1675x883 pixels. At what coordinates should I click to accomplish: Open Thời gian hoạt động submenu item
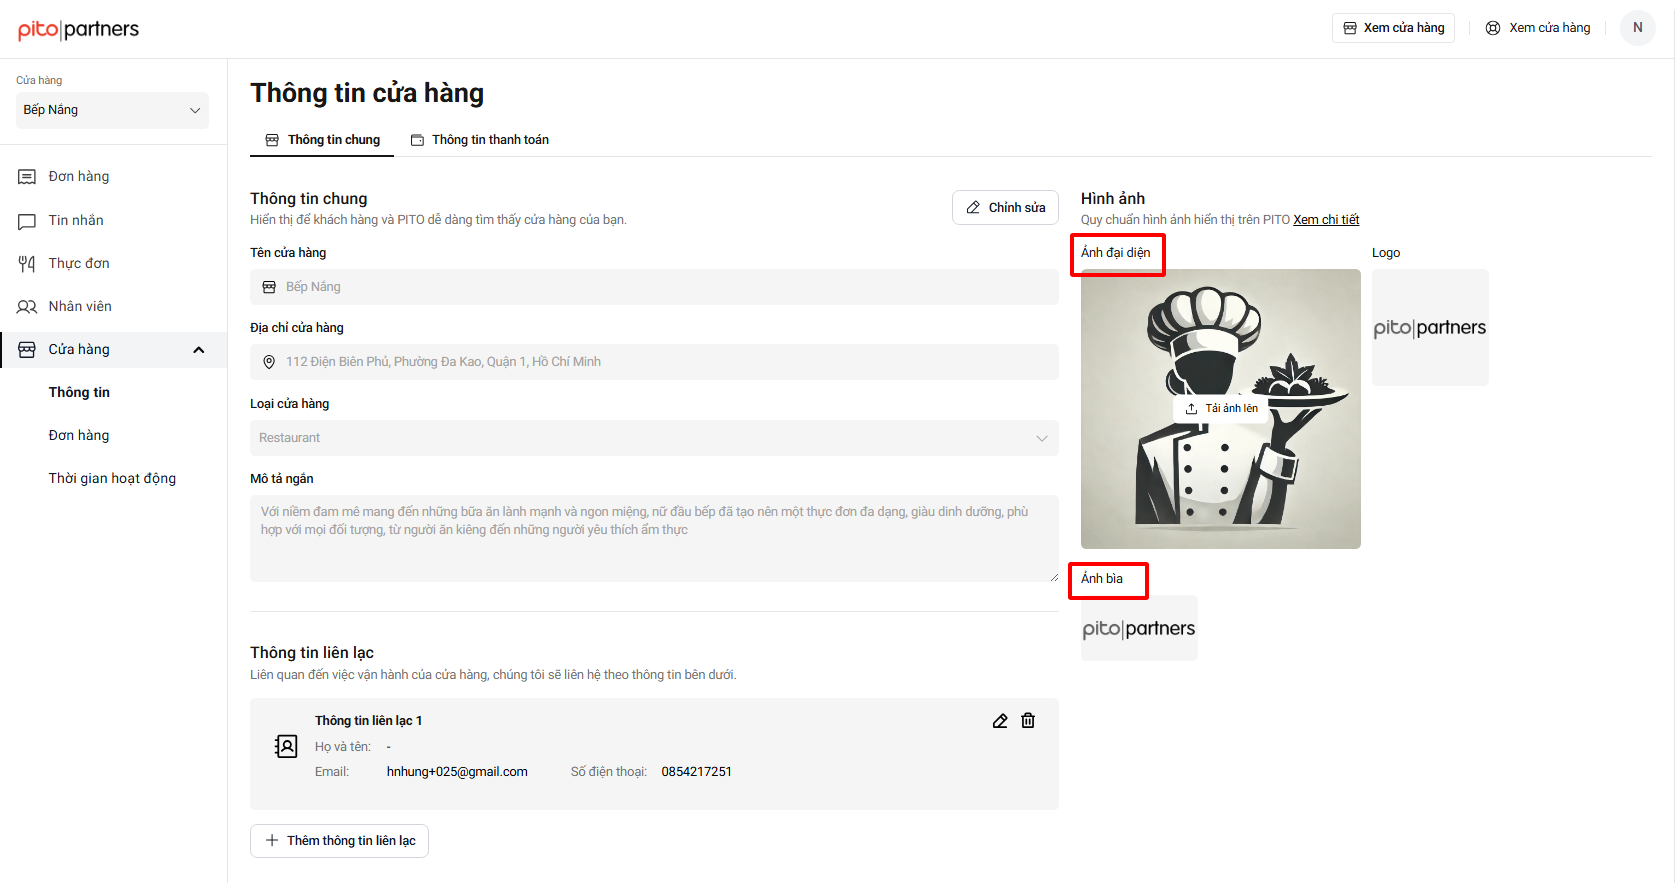click(x=112, y=479)
